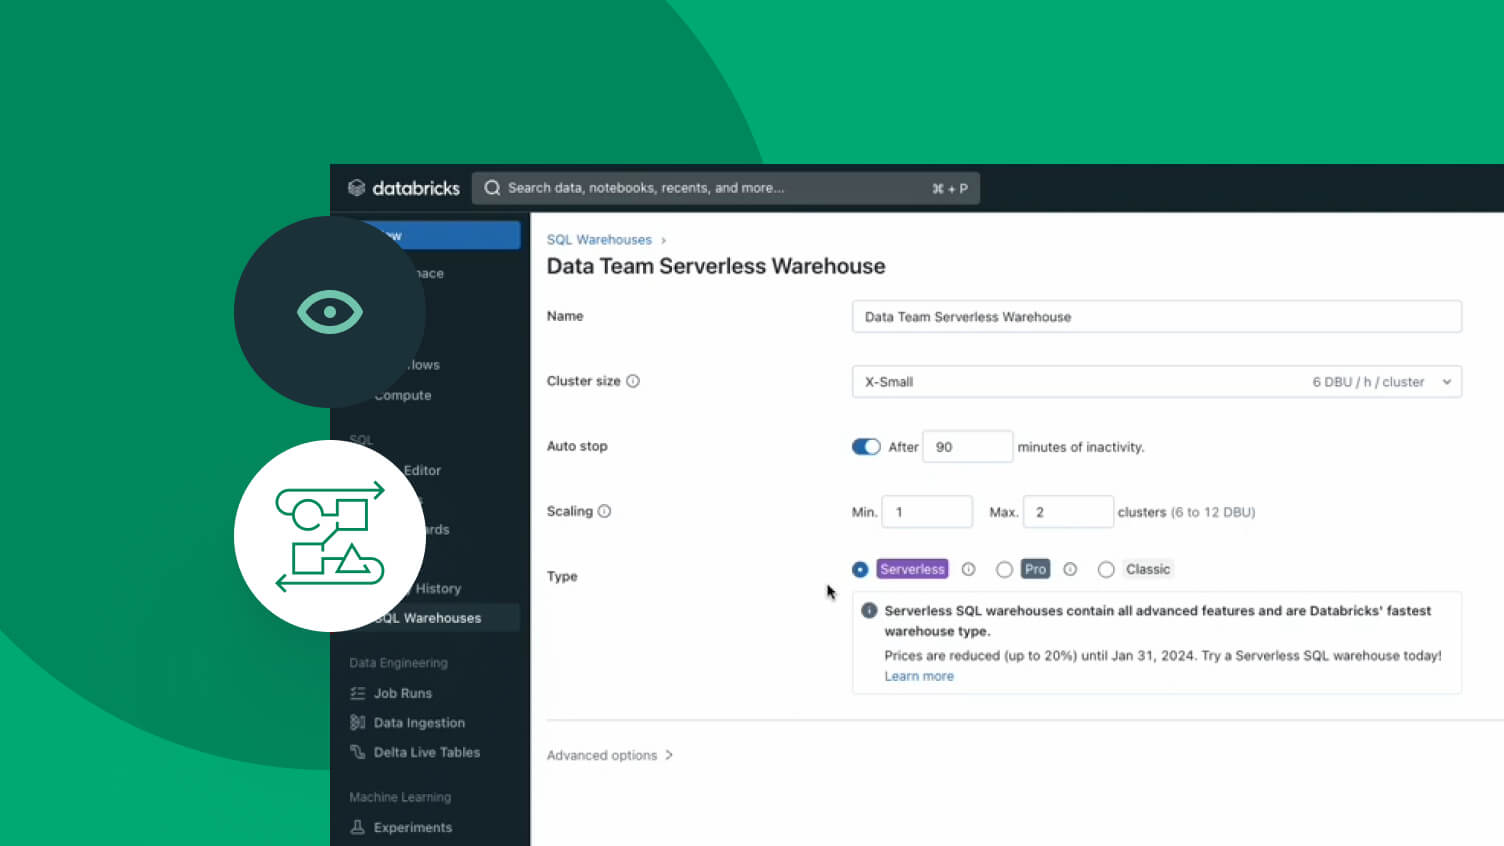Click the Job Runs sidebar icon
Viewport: 1504px width, 846px height.
(x=357, y=693)
